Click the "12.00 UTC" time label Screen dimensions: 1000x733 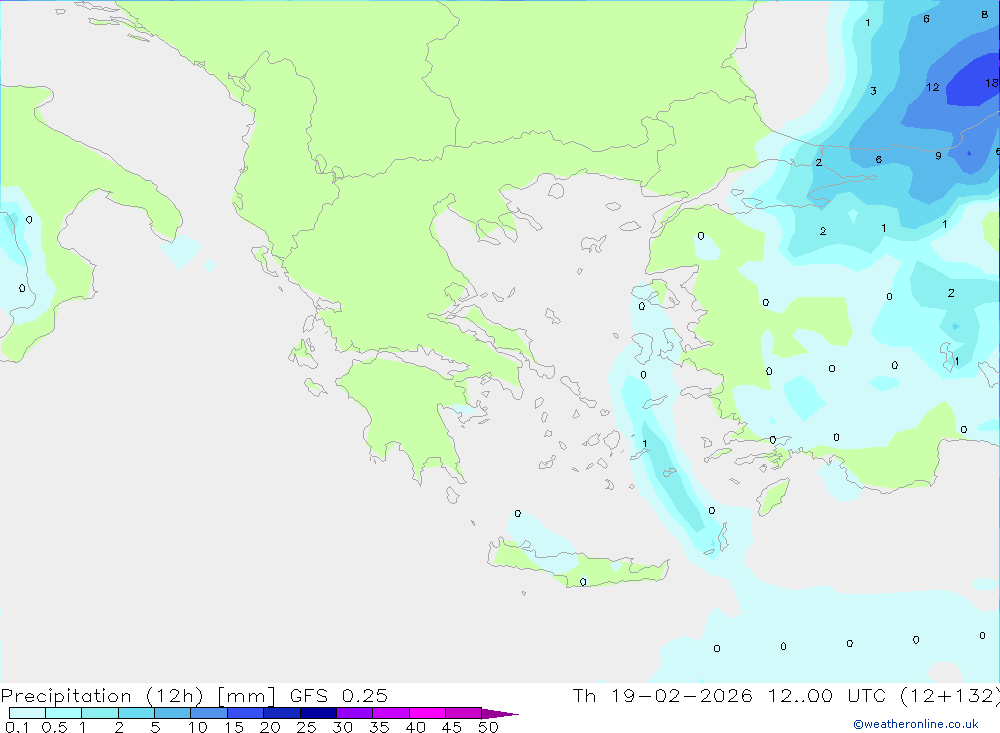827,696
